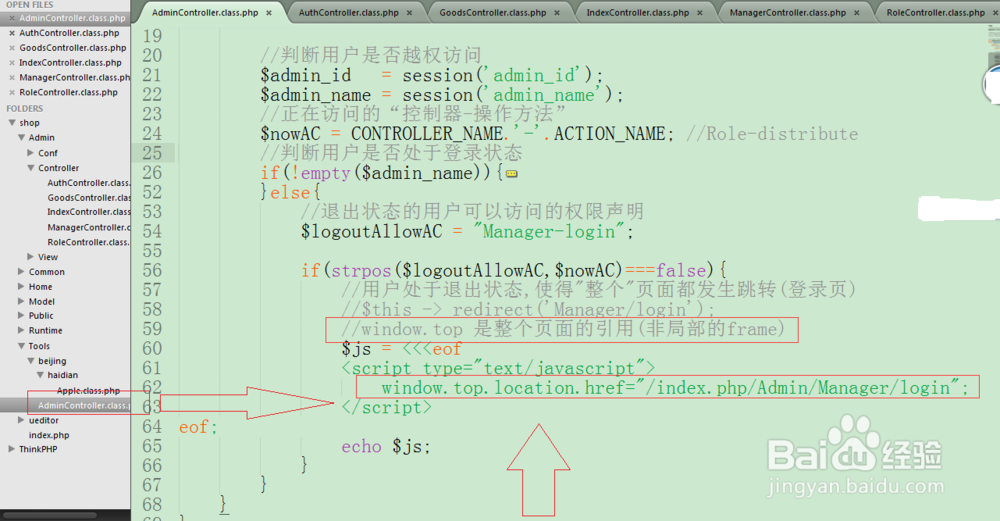Select the ThinkPHP folder label

(x=38, y=449)
